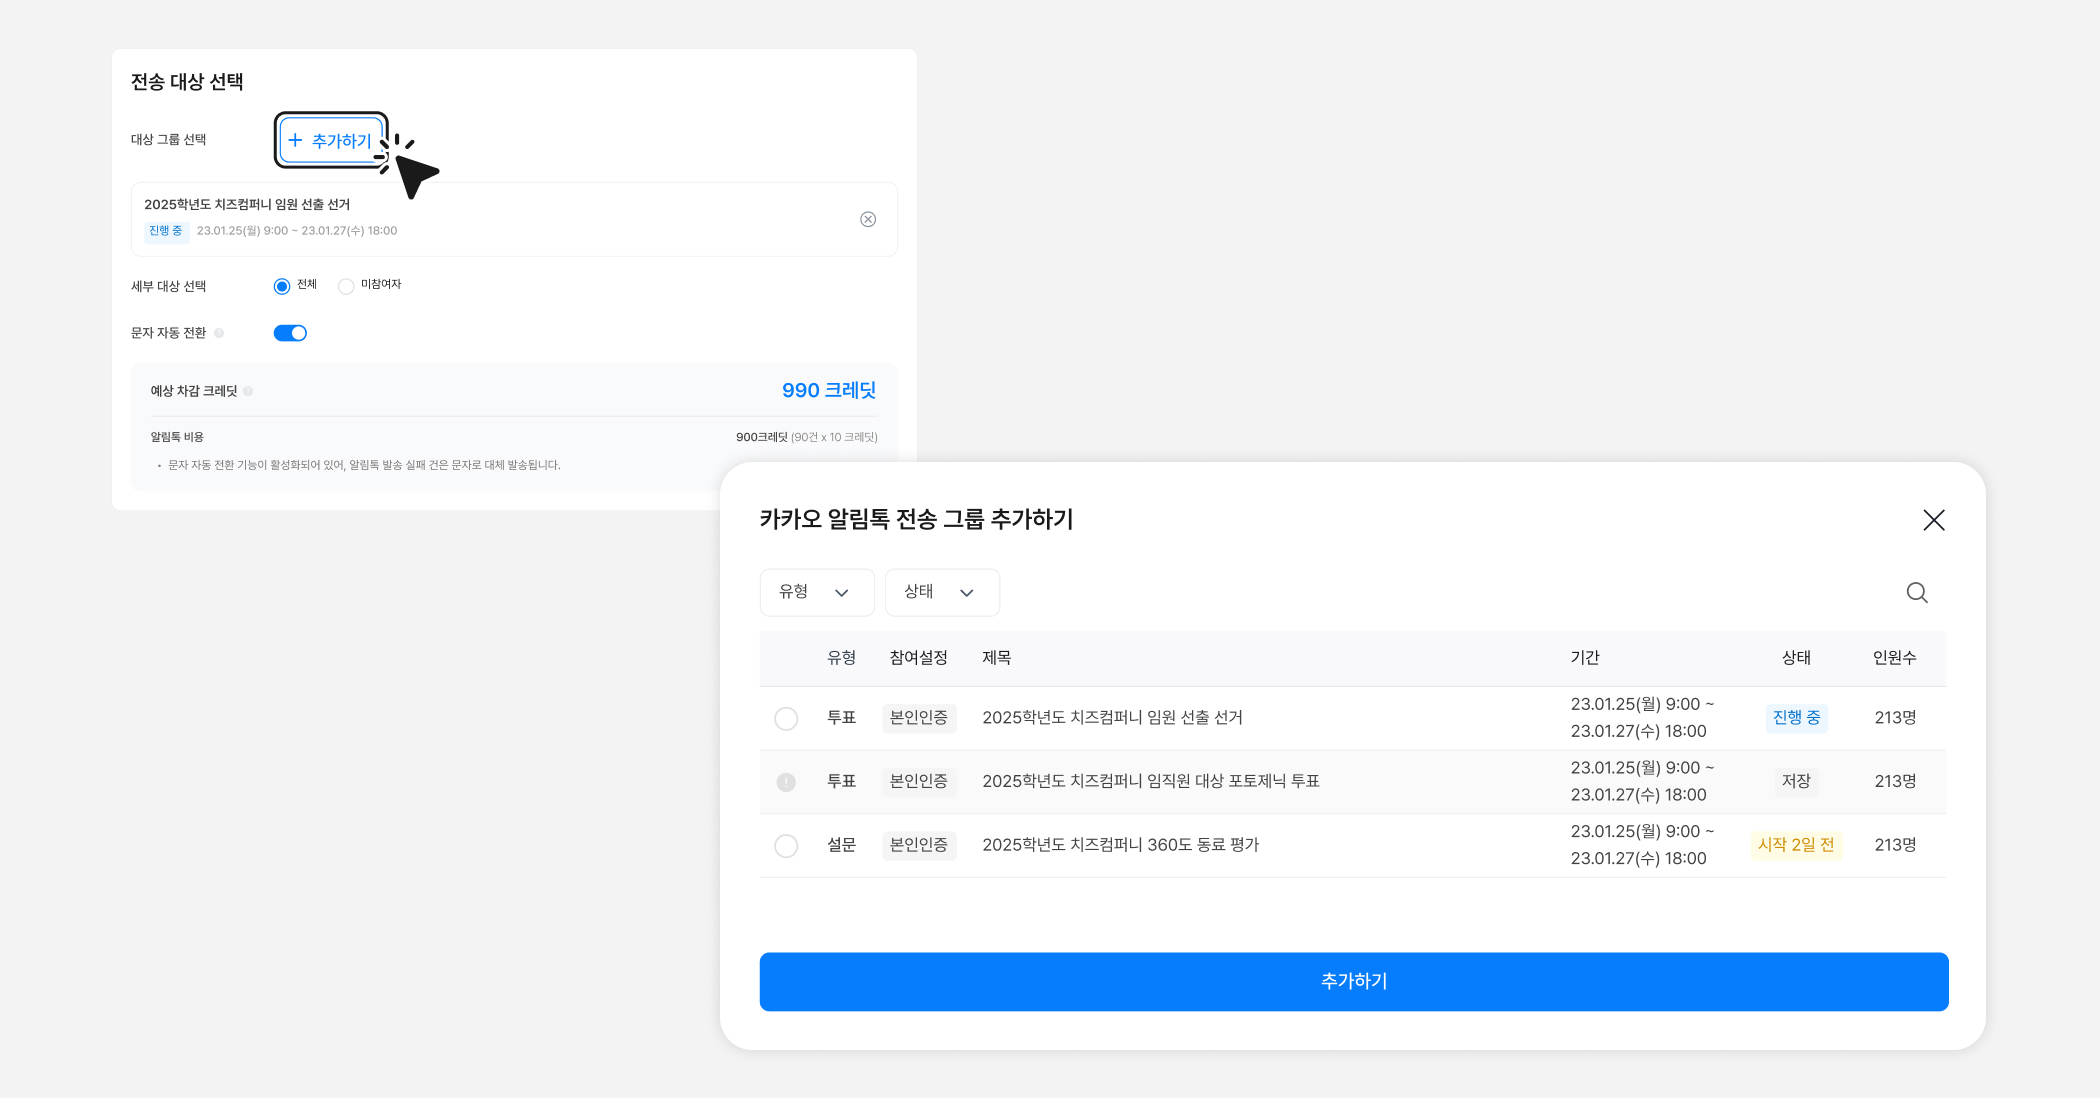2100x1098 pixels.
Task: Select the 미참여자 radio option
Action: 346,286
